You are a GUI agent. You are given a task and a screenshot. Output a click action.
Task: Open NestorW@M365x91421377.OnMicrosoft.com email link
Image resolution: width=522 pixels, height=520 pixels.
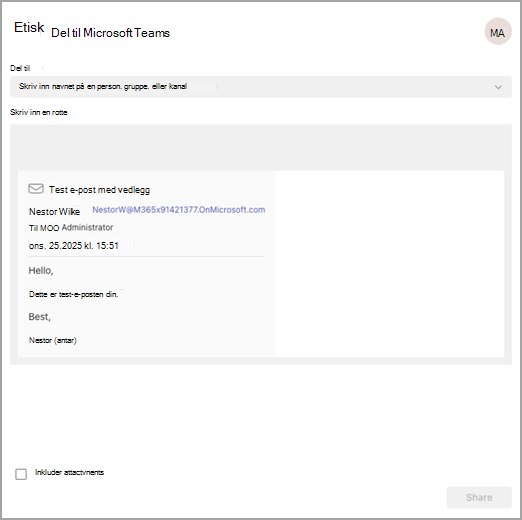click(x=179, y=210)
